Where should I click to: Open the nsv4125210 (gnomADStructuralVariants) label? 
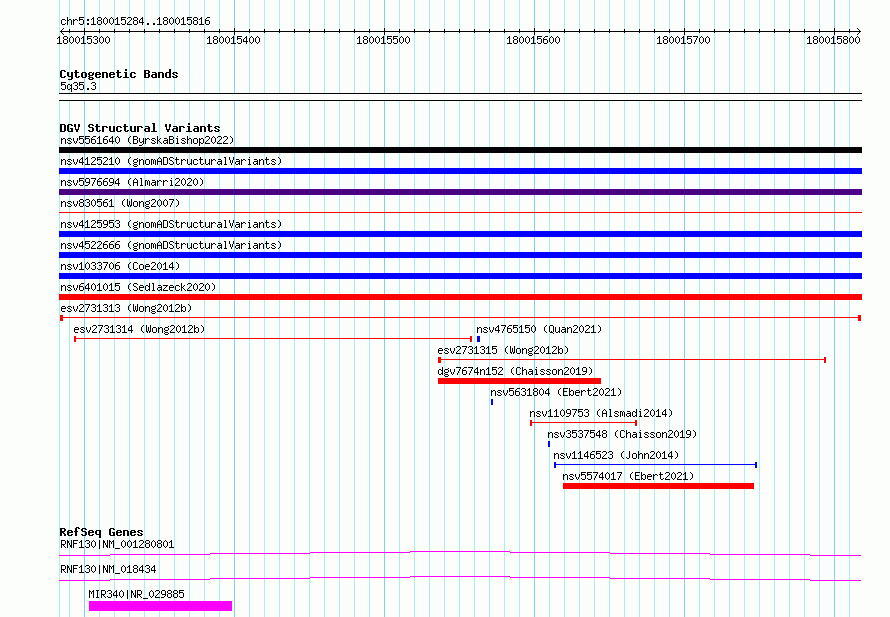click(x=171, y=161)
